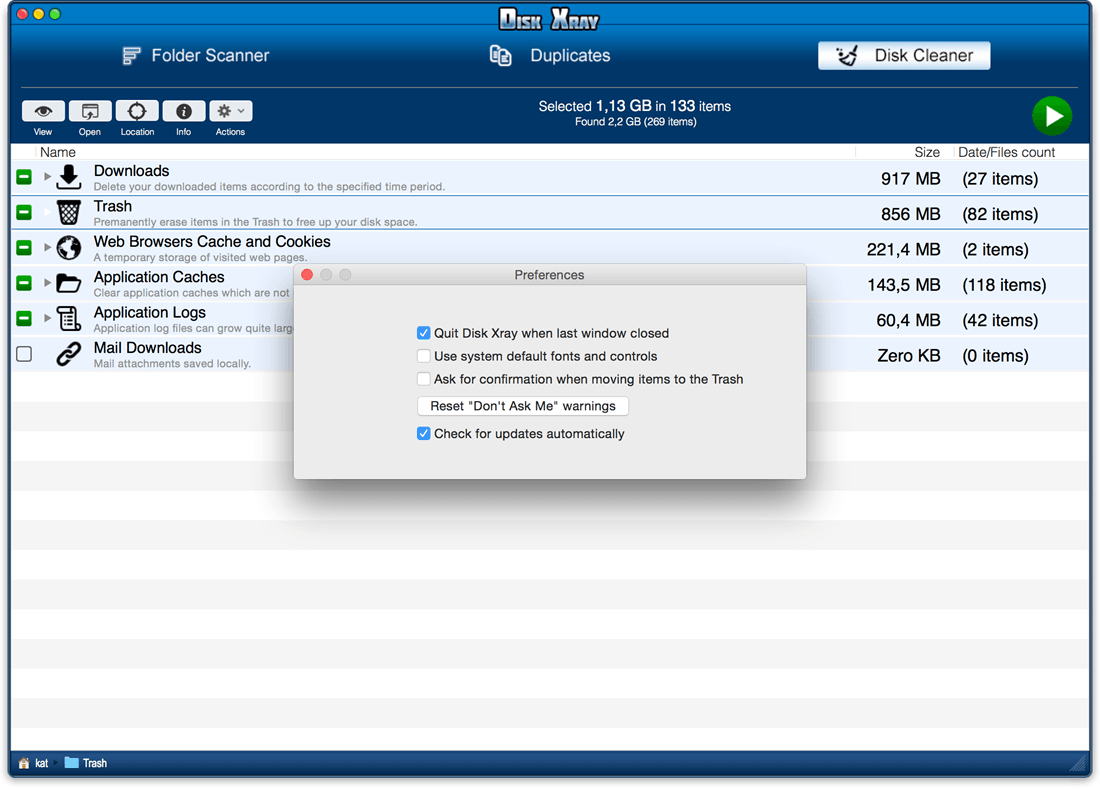Image resolution: width=1100 pixels, height=789 pixels.
Task: Enable Use system default fonts and controls
Action: coord(423,356)
